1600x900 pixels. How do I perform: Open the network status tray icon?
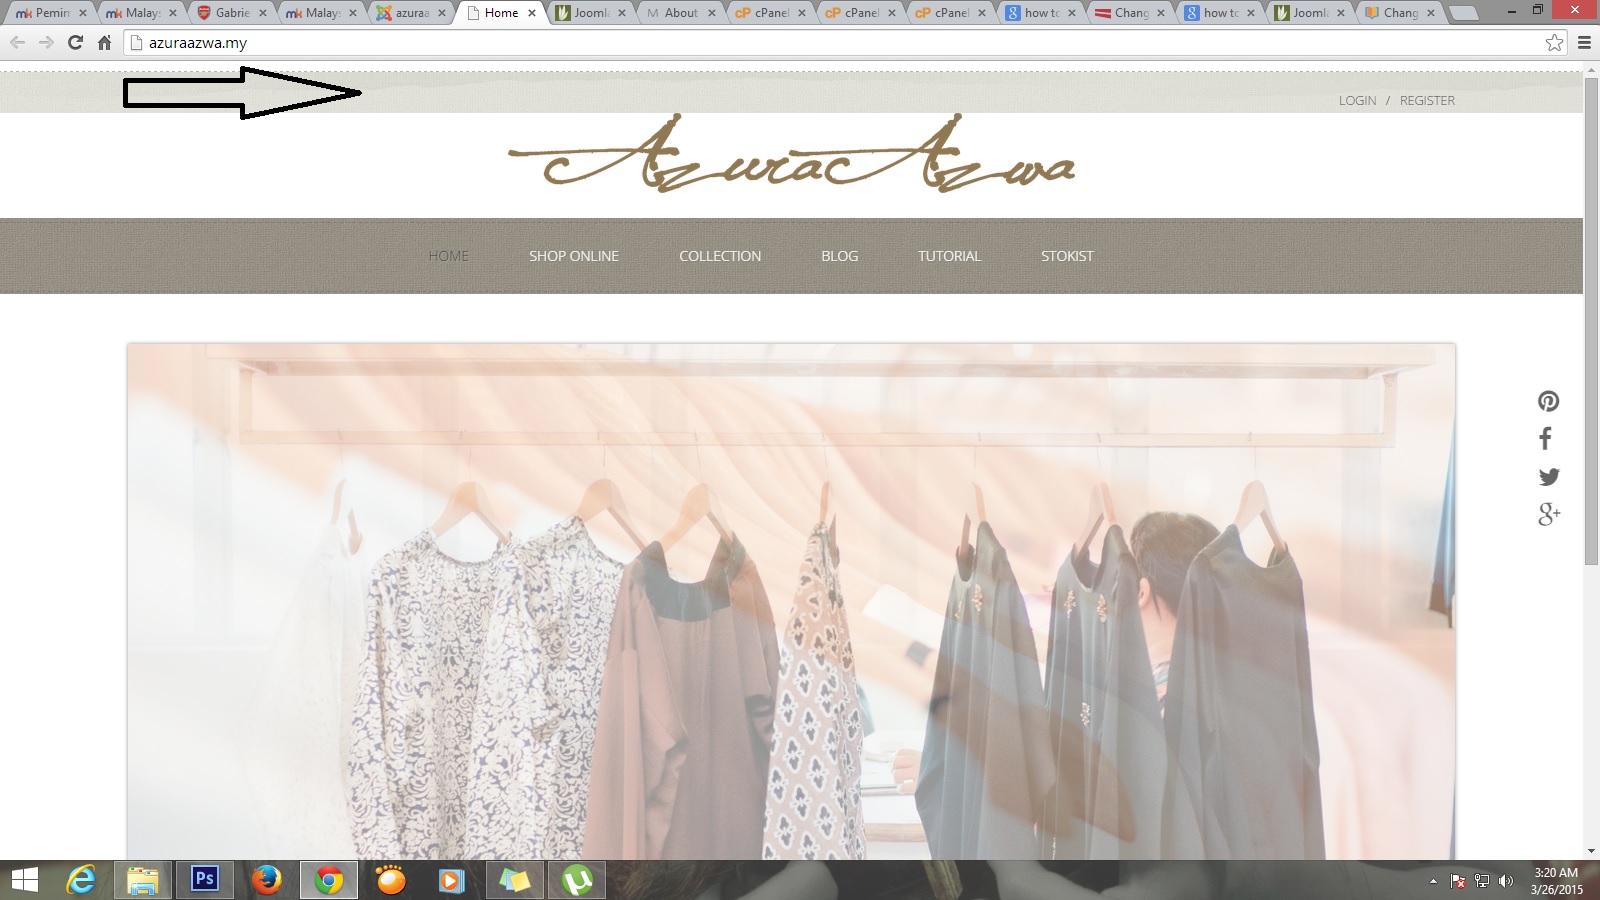pyautogui.click(x=1482, y=881)
